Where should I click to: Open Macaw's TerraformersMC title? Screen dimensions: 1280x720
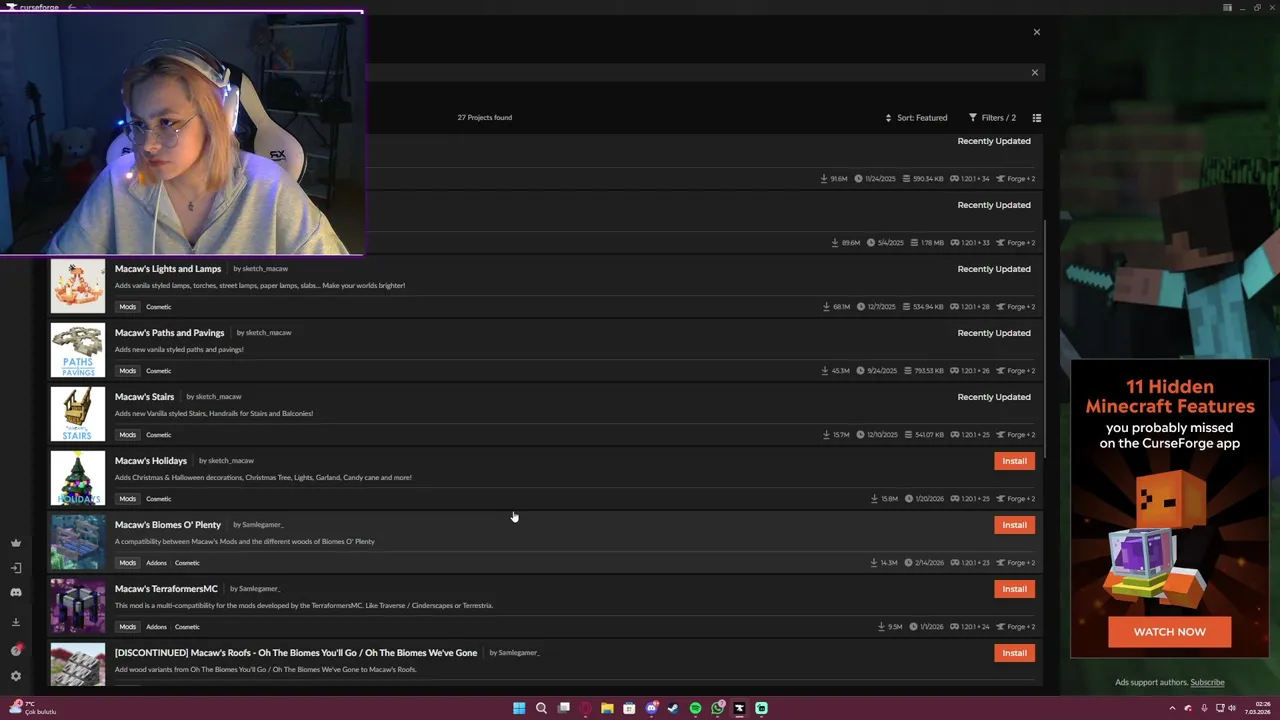[166, 589]
